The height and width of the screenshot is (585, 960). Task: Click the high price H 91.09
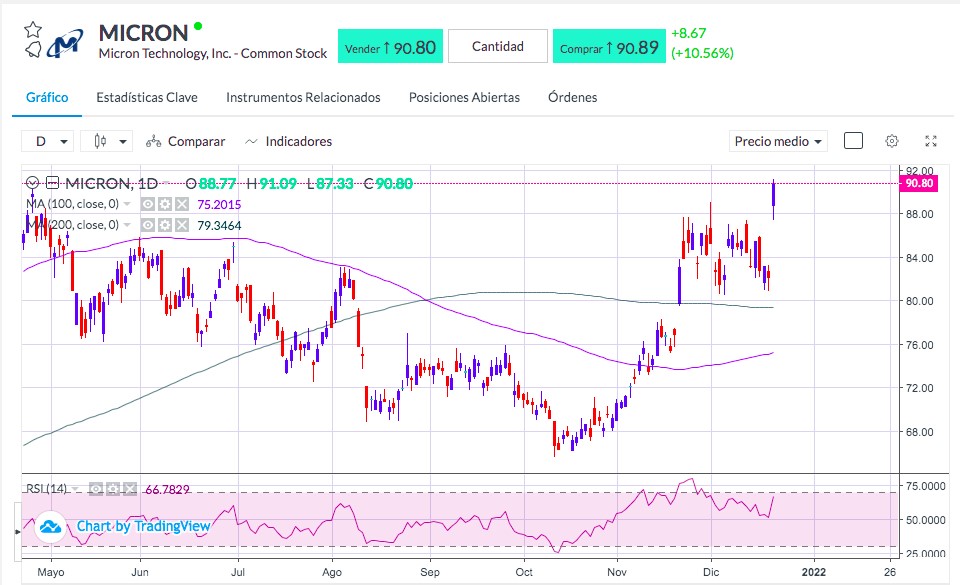click(271, 183)
